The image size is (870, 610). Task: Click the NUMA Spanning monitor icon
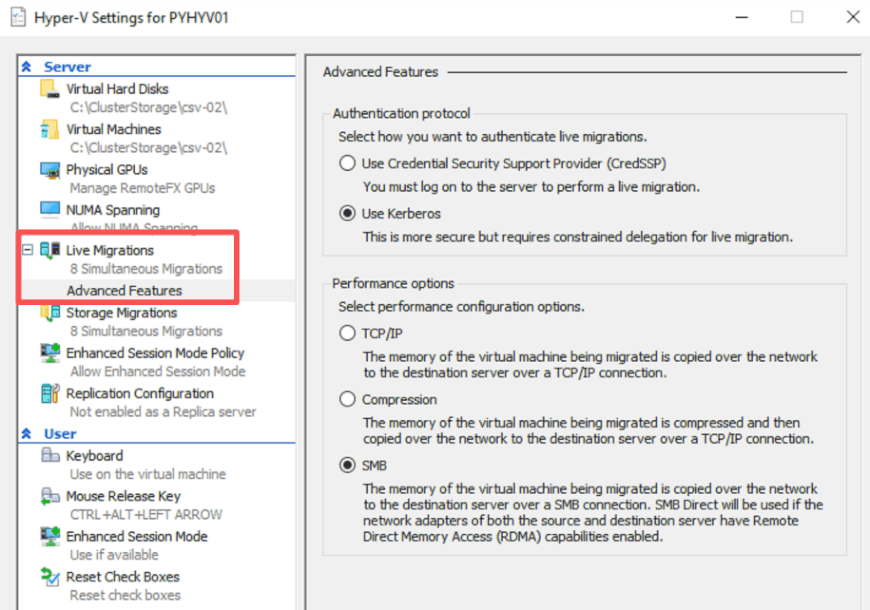click(49, 209)
